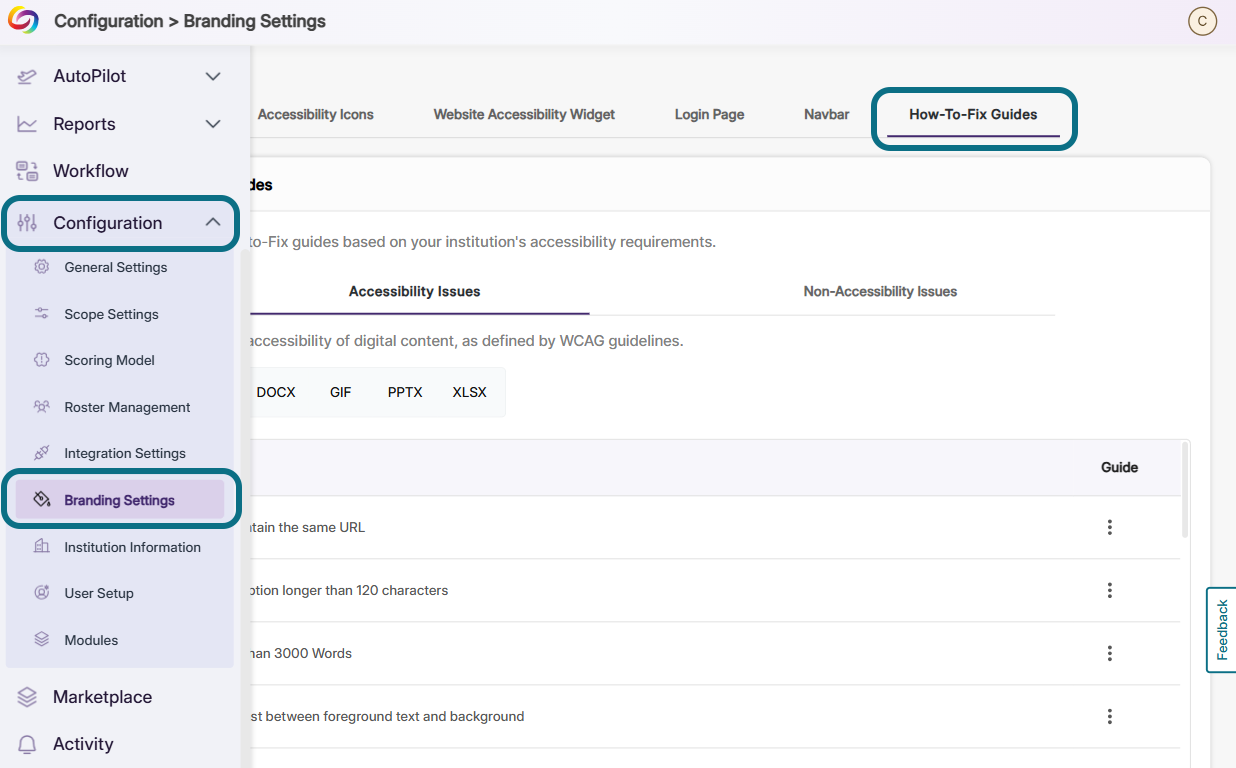Select the XLSX file type tab

coord(469,392)
